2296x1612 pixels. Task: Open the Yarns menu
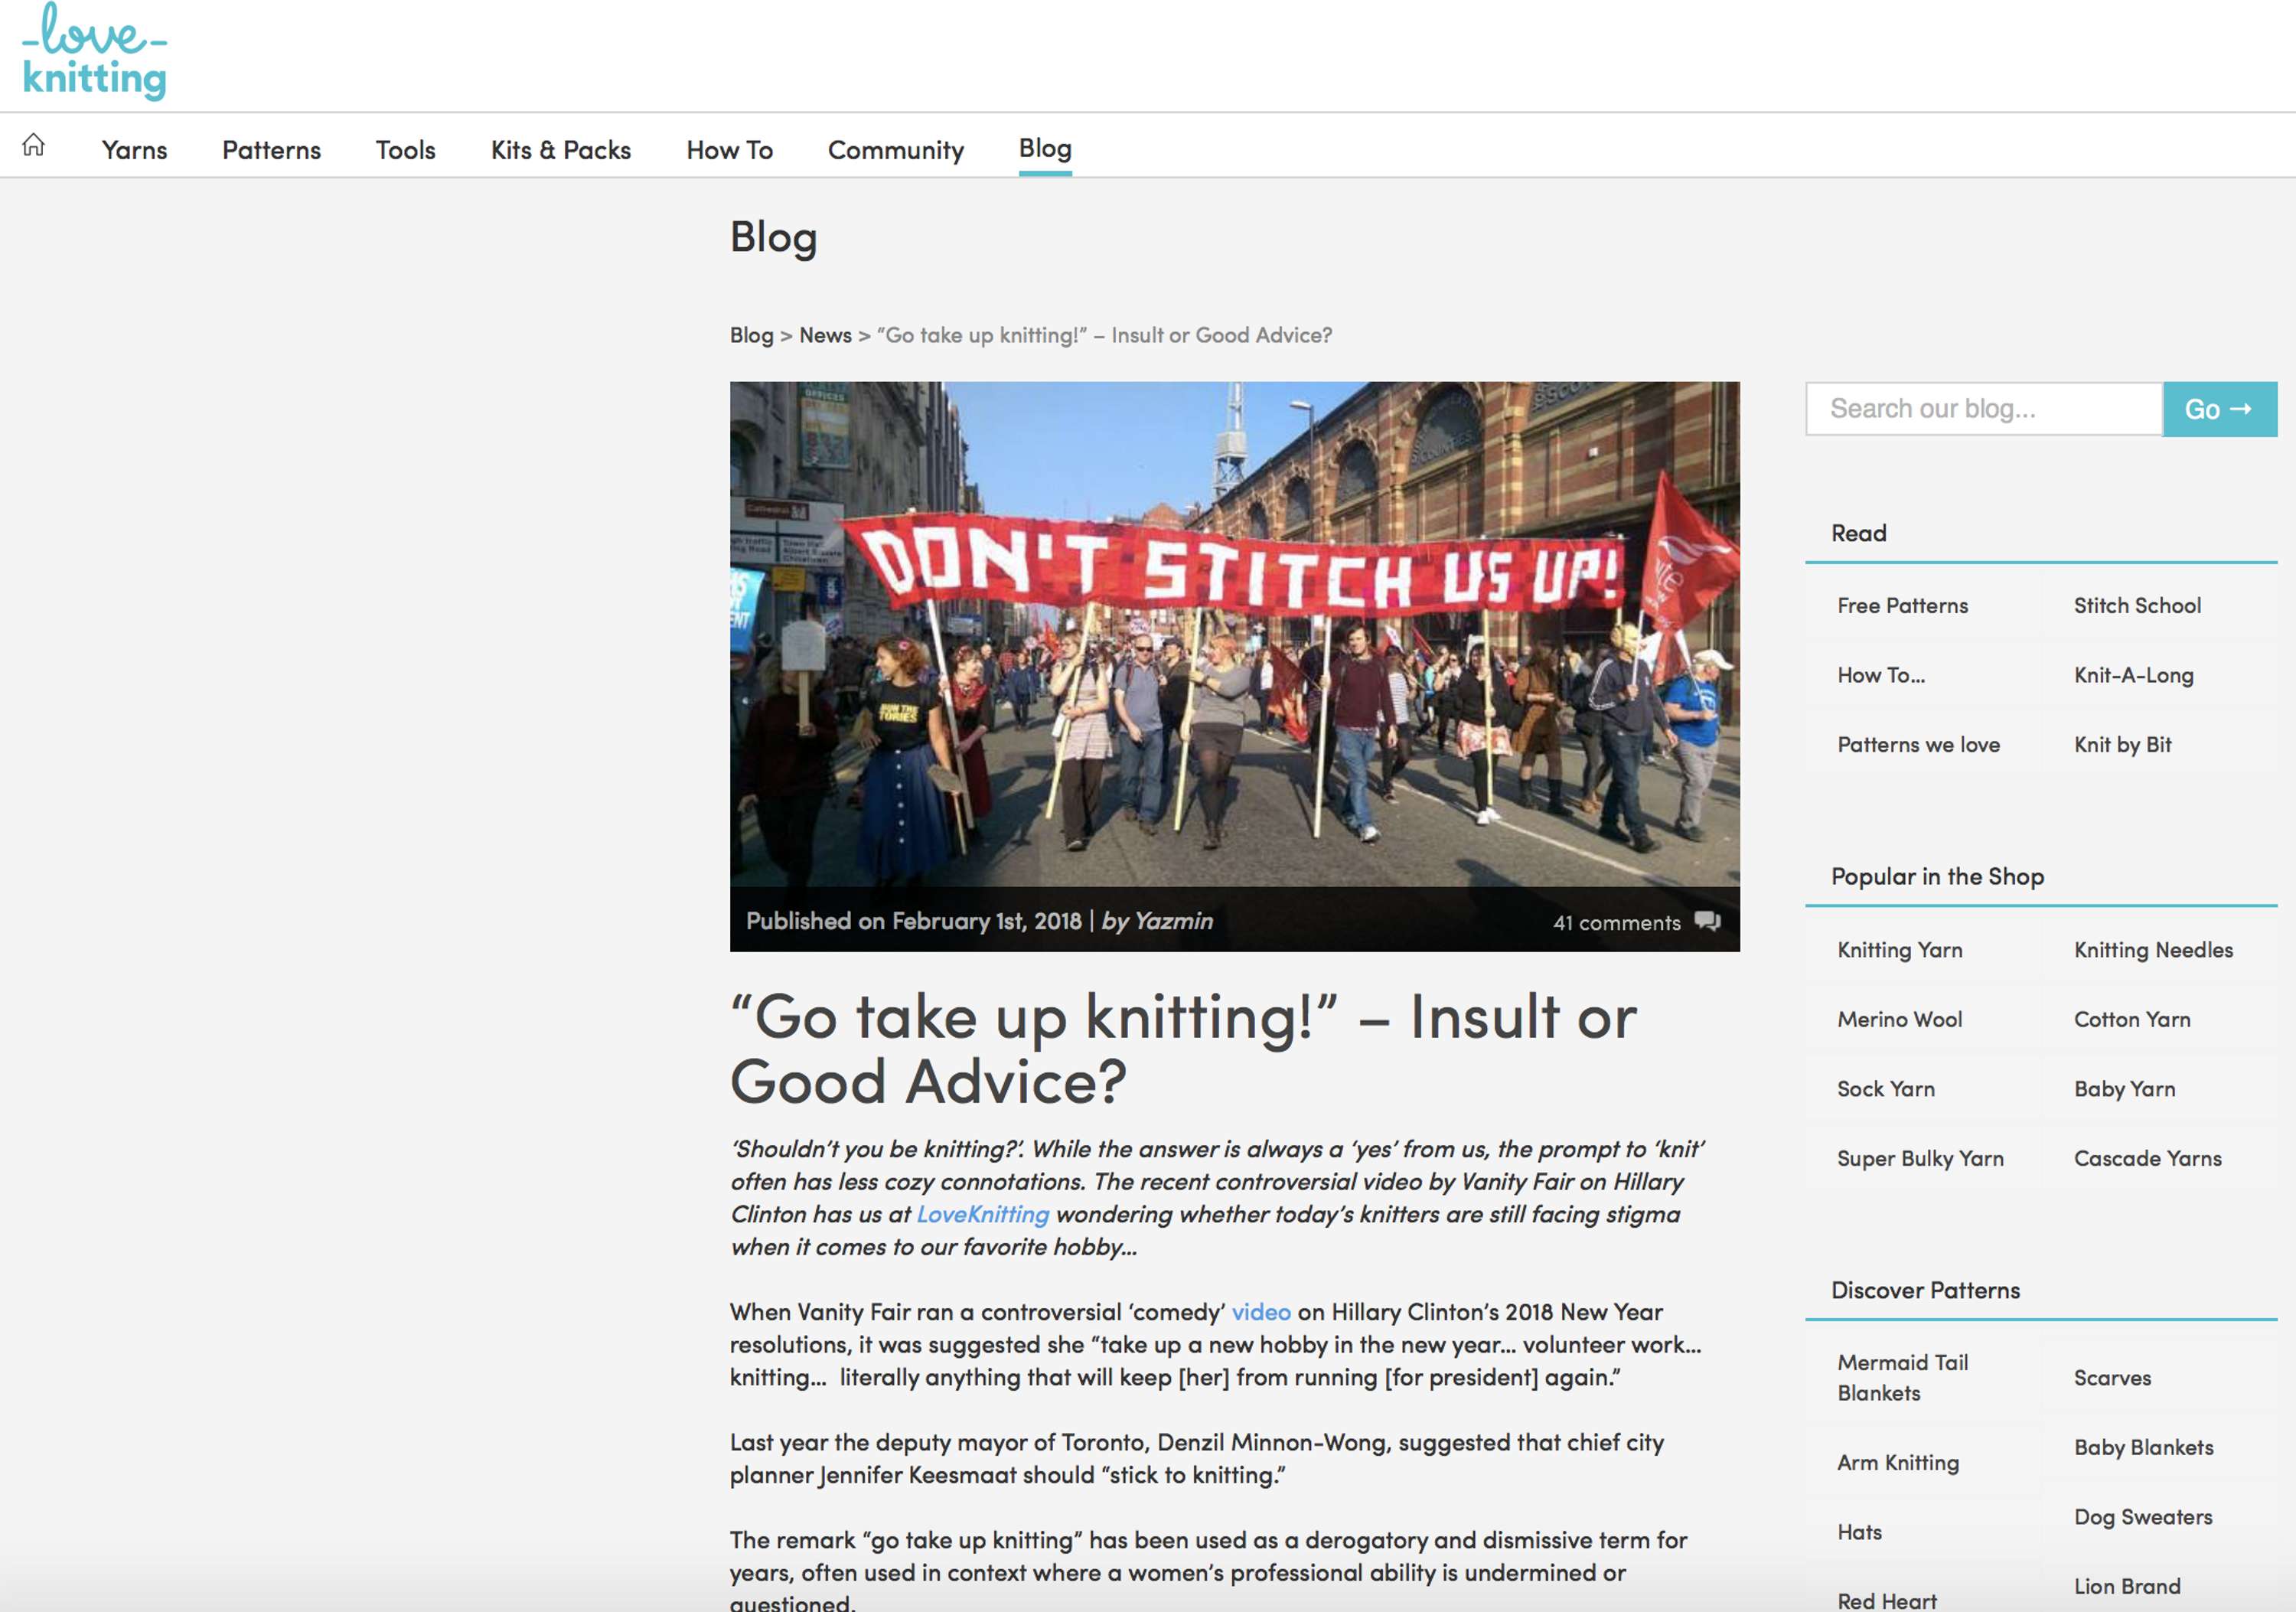click(134, 150)
